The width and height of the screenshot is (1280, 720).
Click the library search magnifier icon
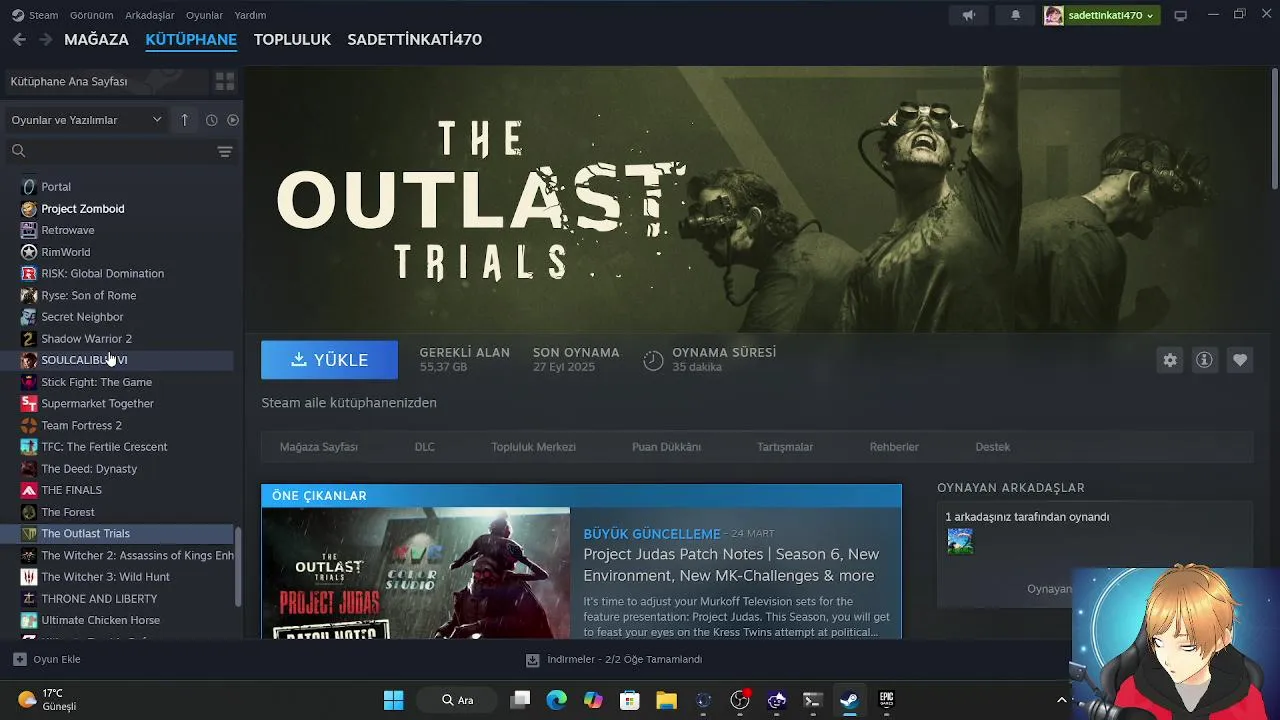pos(18,151)
